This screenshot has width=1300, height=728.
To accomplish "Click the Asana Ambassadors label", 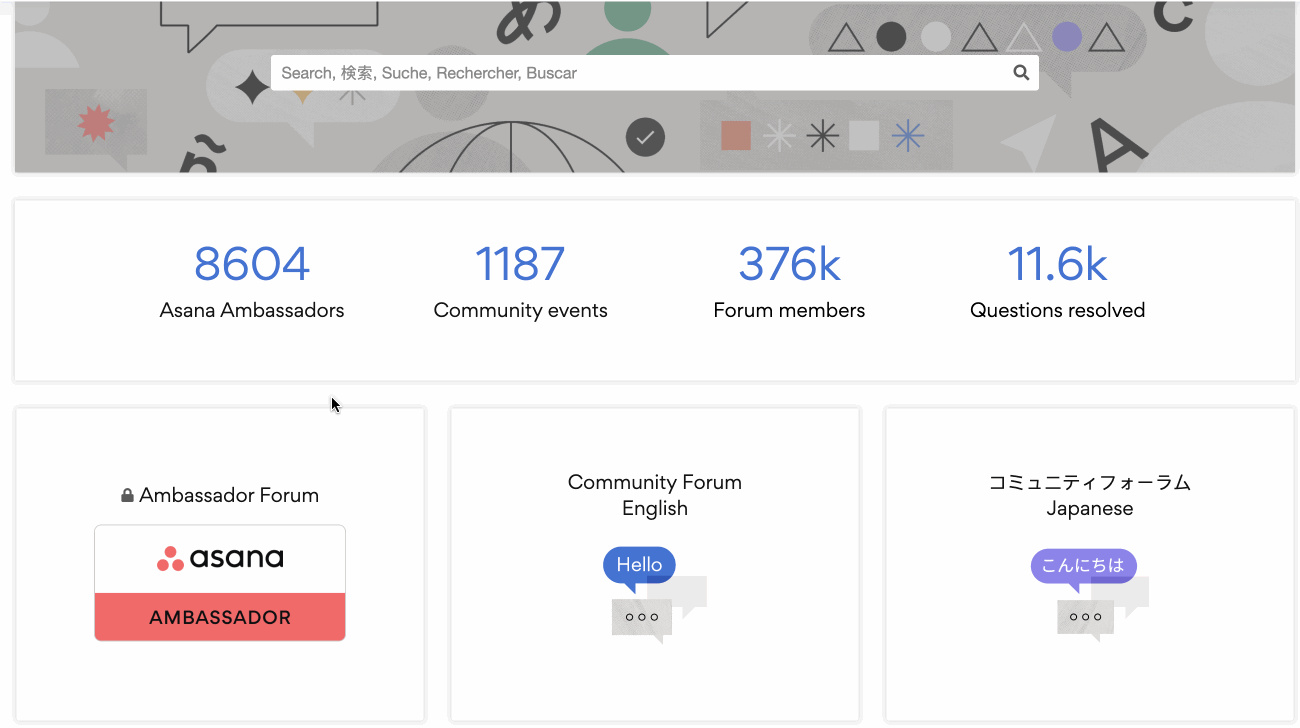I will coord(252,310).
